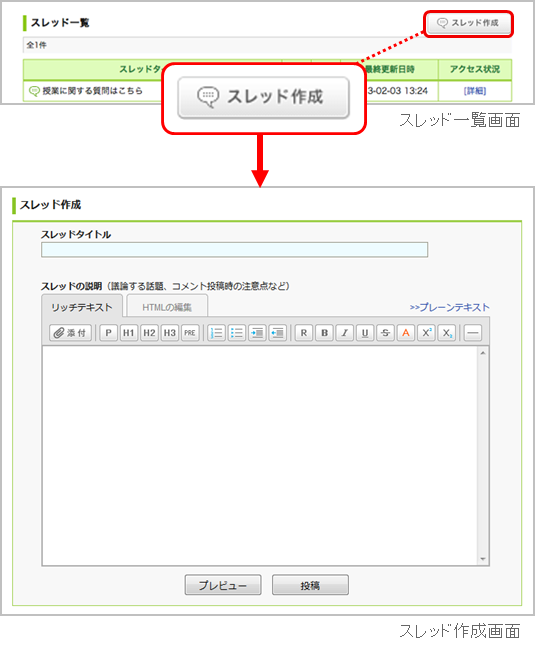Apply PRE preformatted text style
Screen dimensions: 537x650
(x=190, y=333)
